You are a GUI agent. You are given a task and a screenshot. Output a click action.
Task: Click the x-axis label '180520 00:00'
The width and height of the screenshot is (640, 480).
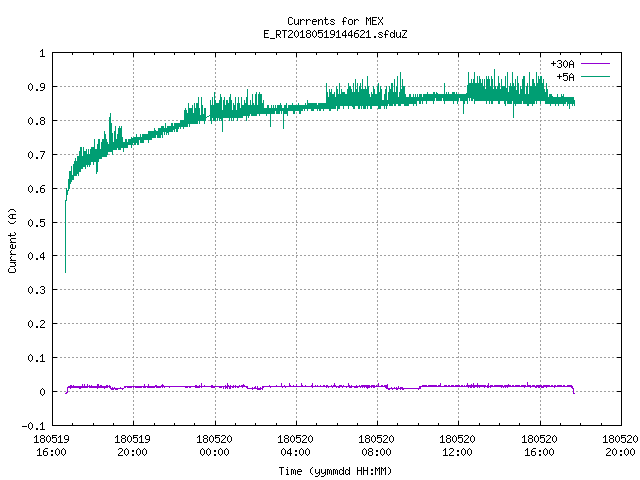(x=214, y=446)
